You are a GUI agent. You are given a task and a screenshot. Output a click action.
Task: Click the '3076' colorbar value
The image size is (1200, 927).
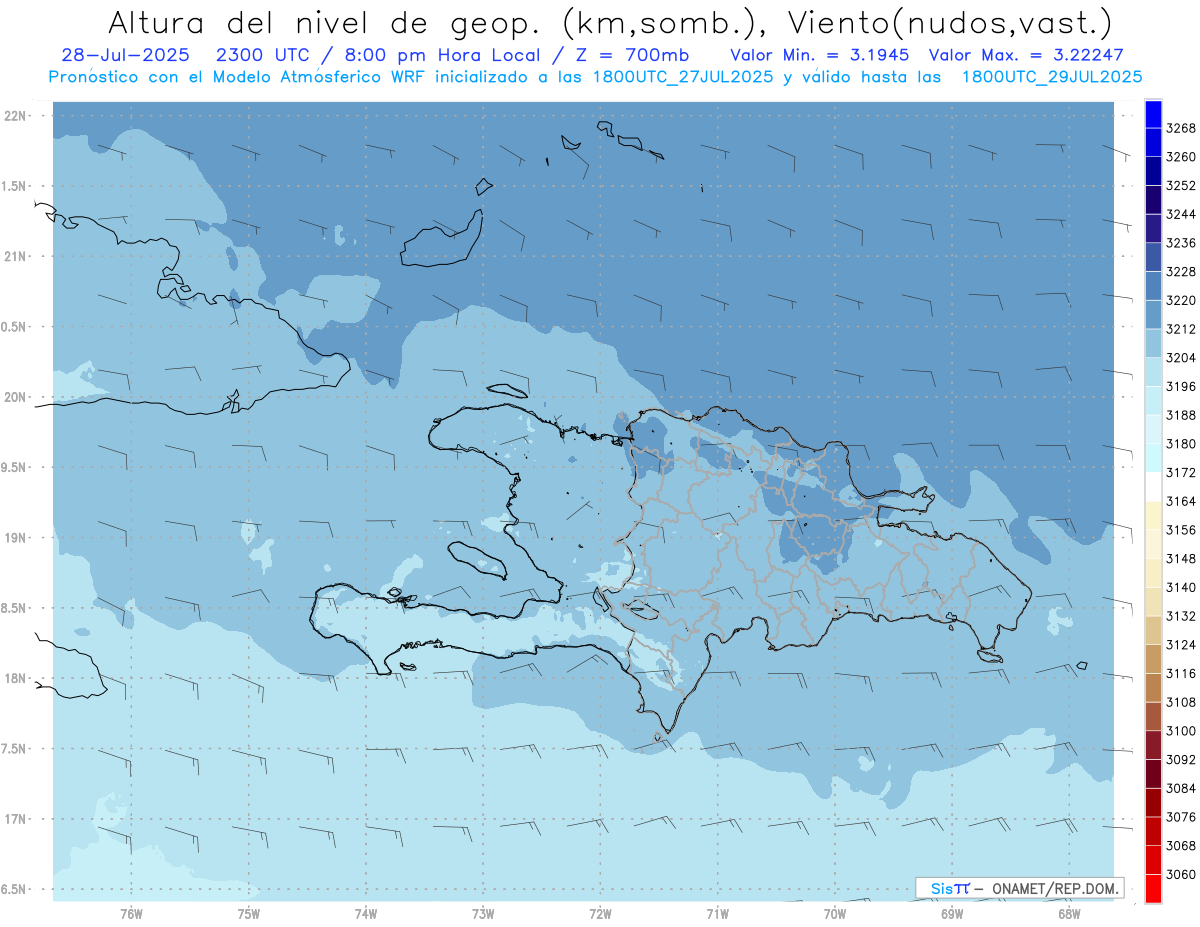(x=1180, y=817)
